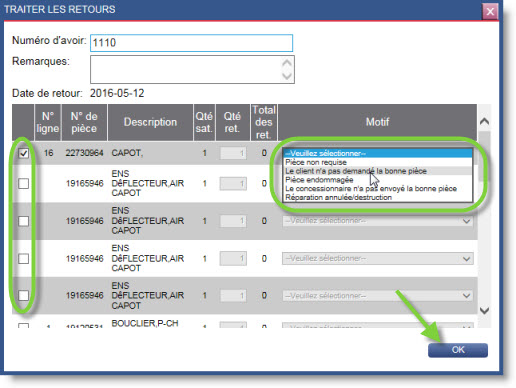
Task: Click the 'Numéro d'avoir:' label
Action: click(x=49, y=41)
